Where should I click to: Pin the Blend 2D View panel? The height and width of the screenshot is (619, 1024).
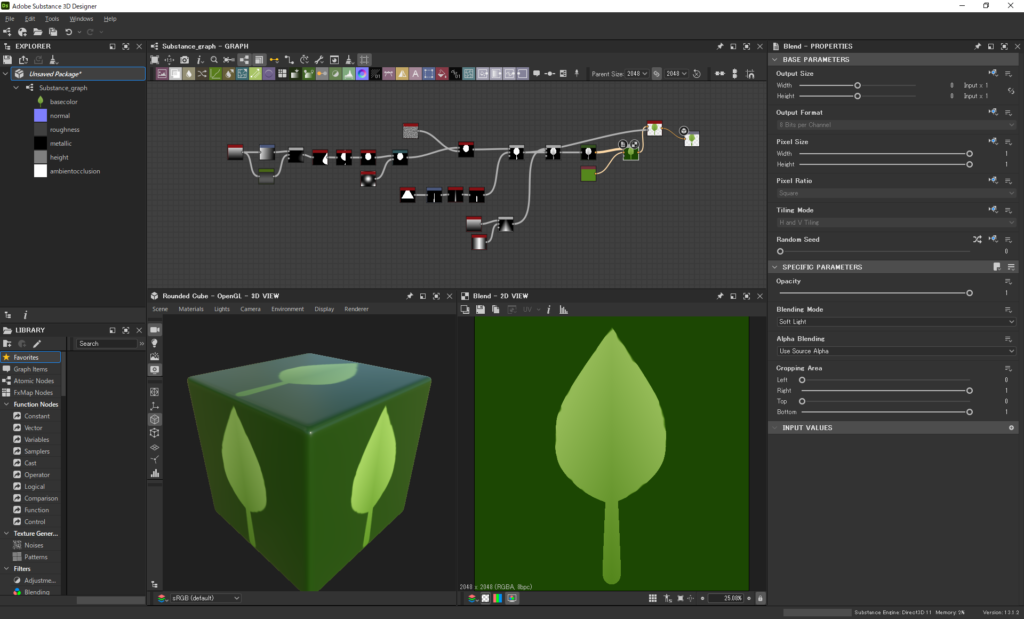720,296
